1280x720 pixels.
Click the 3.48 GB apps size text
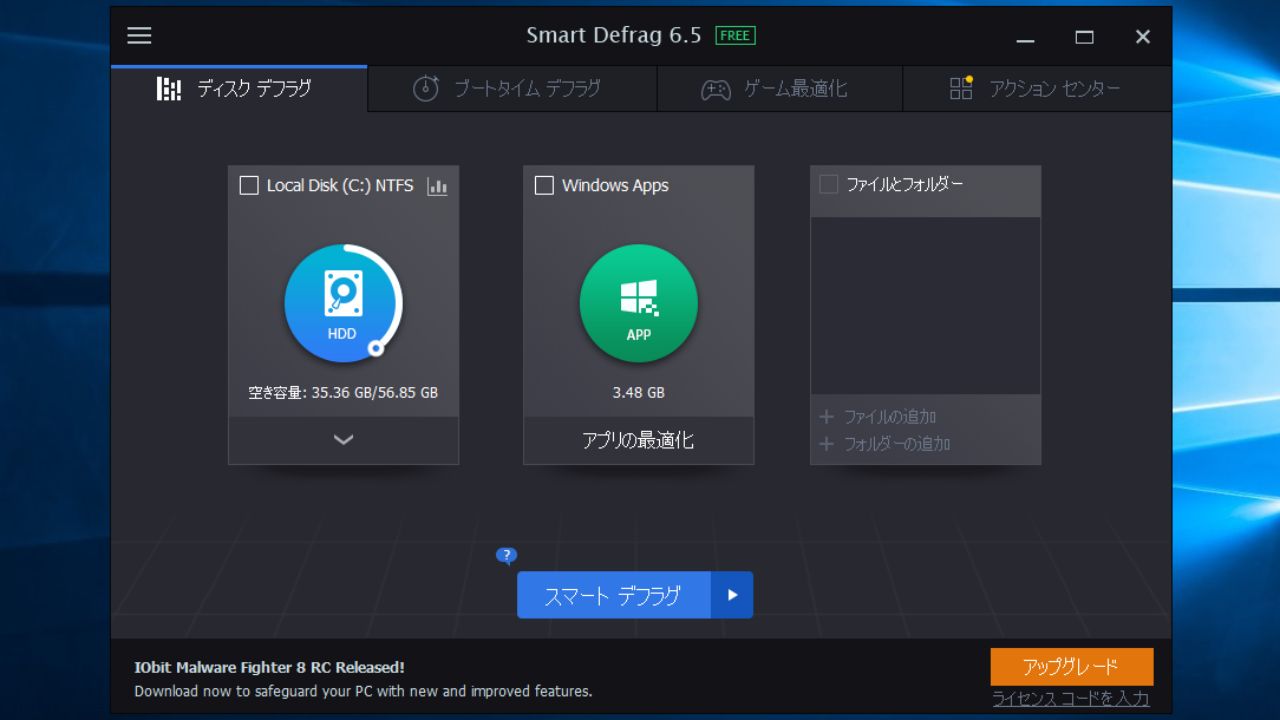point(639,393)
